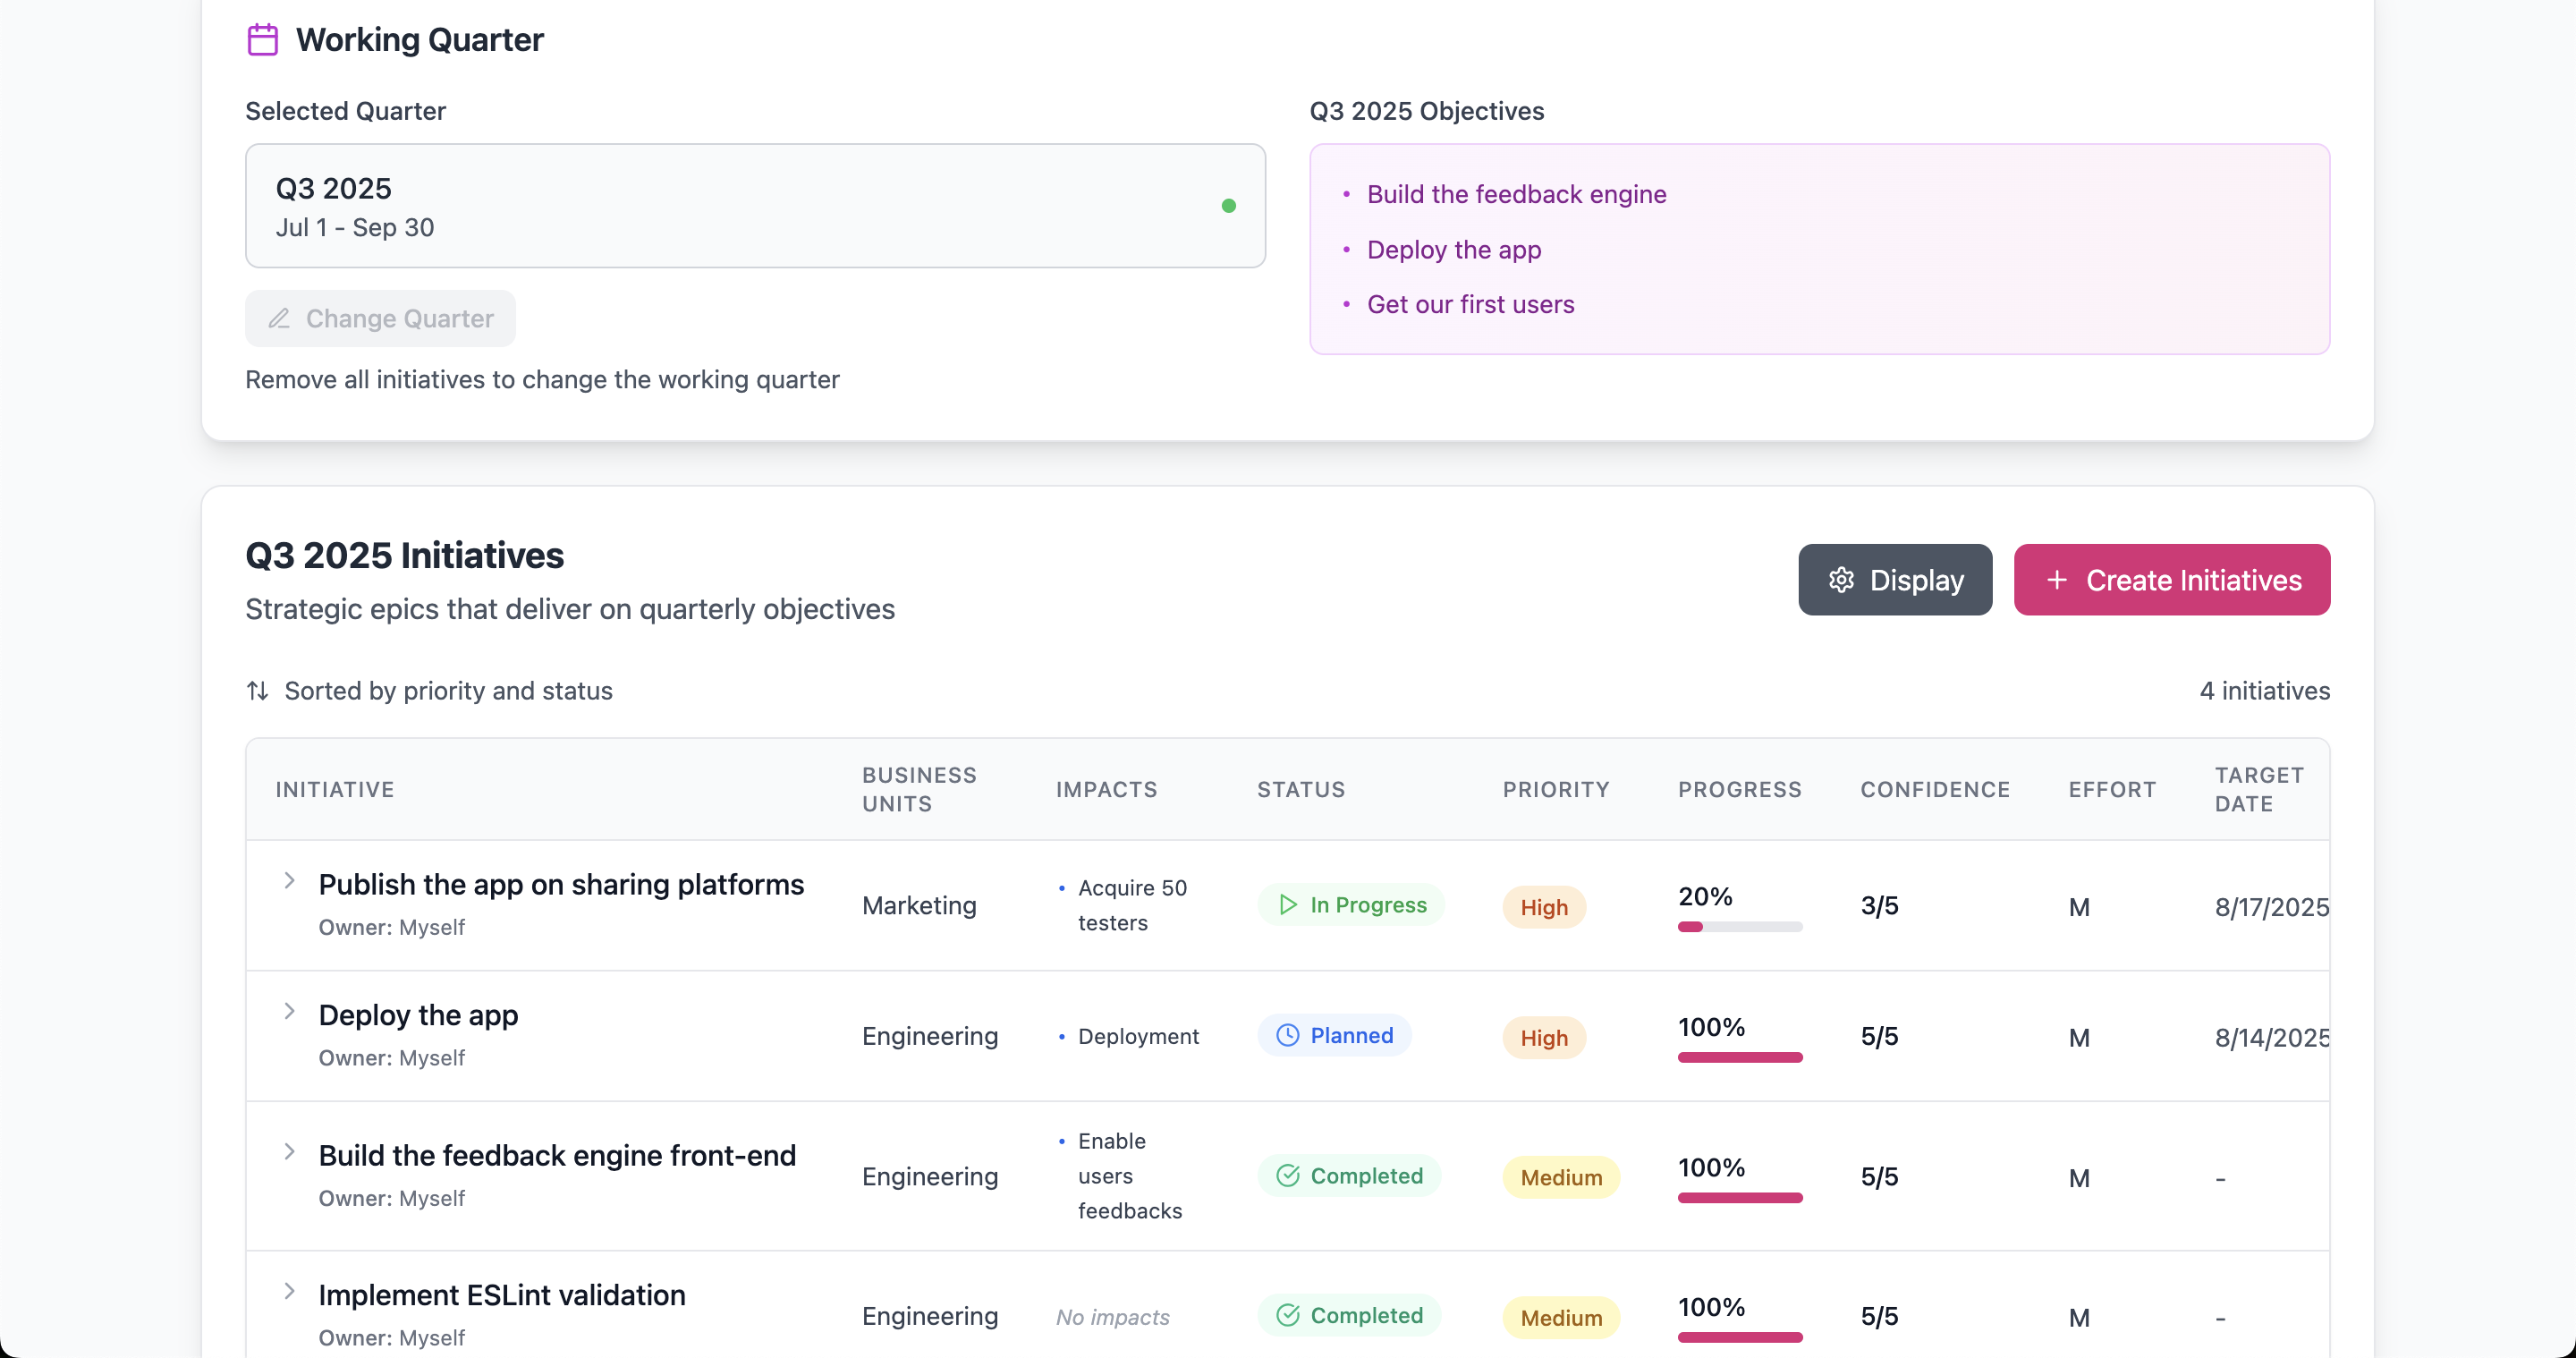Click the No impacts cell
2576x1358 pixels.
pos(1113,1317)
